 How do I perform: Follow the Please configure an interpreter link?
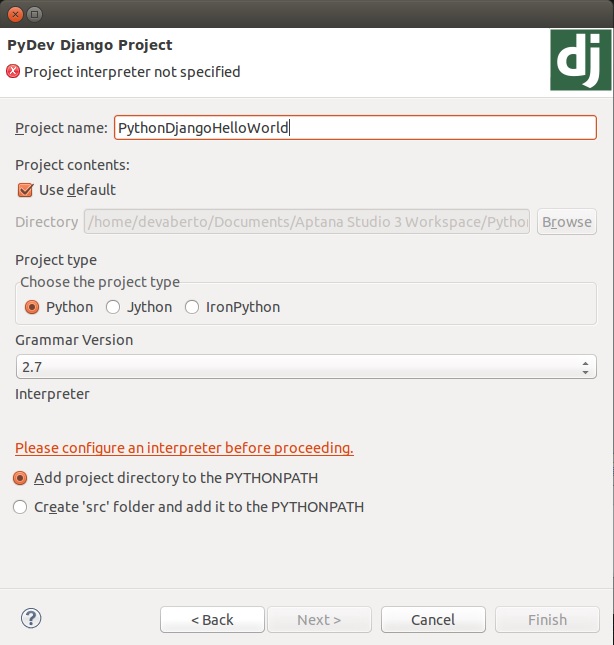(x=184, y=448)
